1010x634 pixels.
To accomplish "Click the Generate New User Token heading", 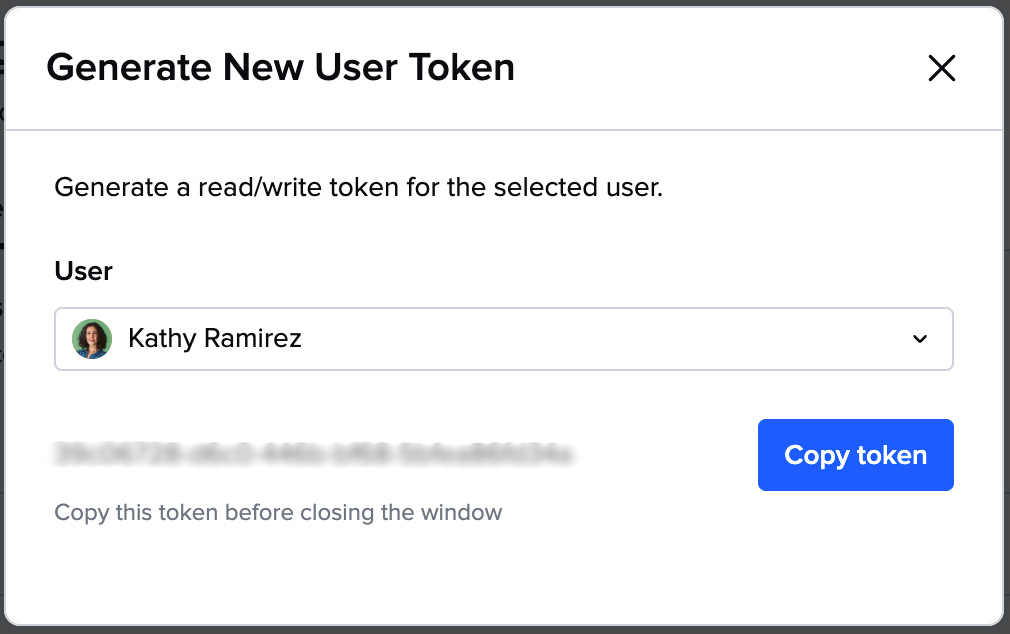I will coord(281,67).
